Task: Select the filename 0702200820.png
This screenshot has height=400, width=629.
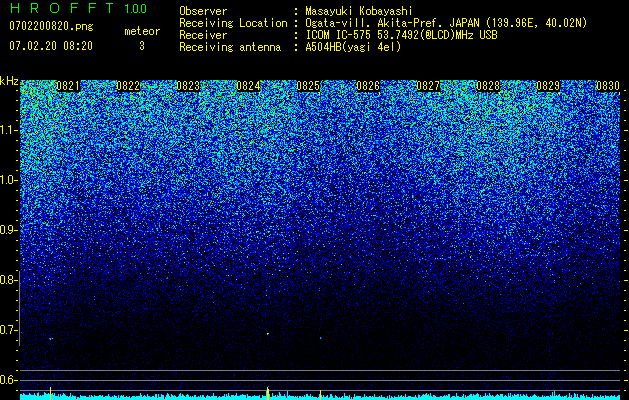Action: pyautogui.click(x=51, y=27)
